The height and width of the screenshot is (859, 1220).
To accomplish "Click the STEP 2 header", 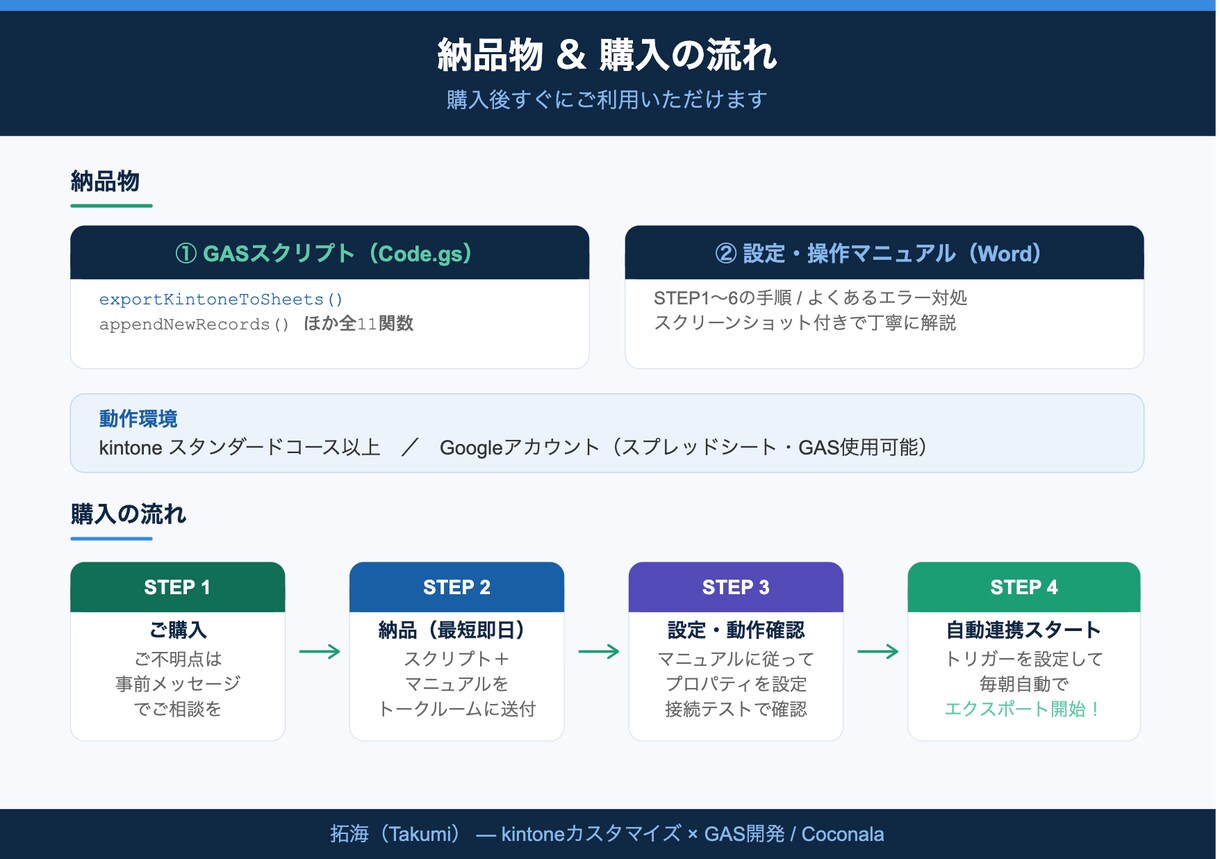I will (456, 587).
